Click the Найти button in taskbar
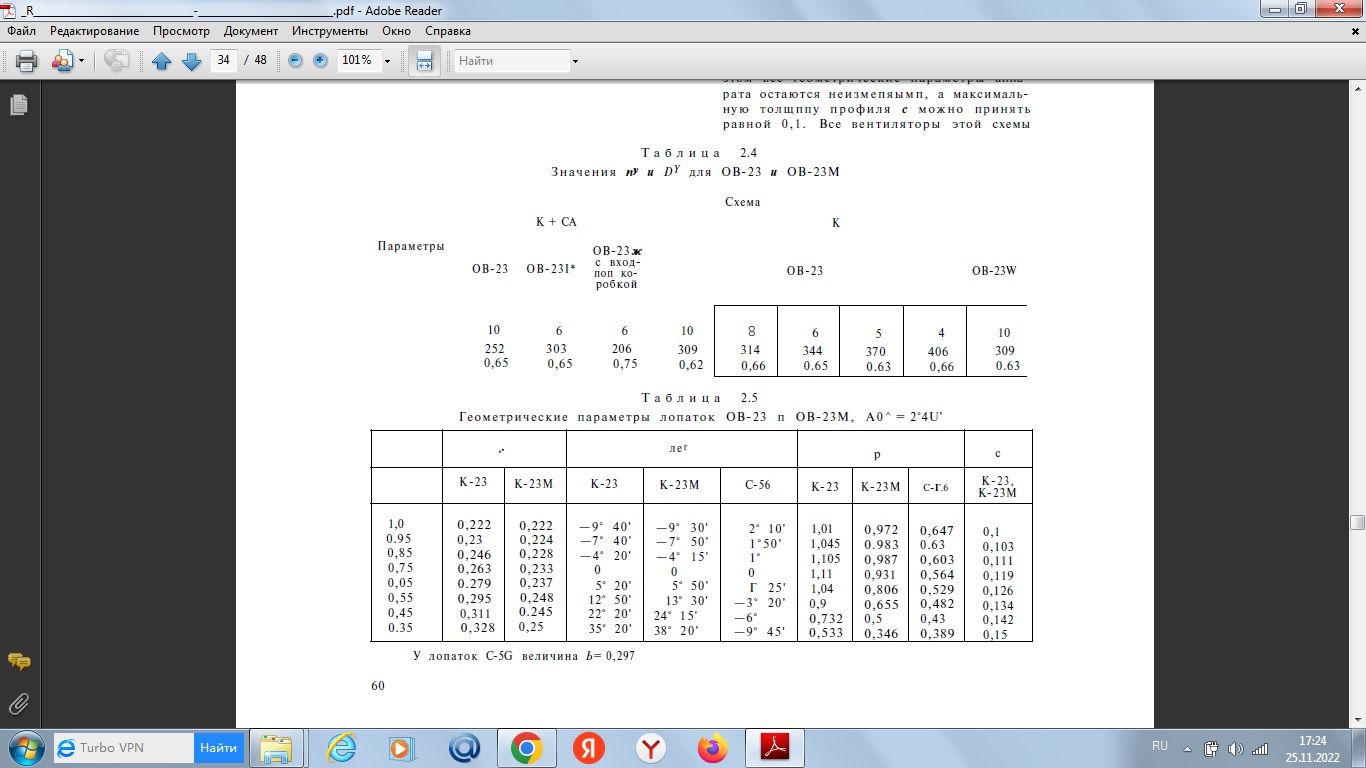 coord(218,747)
